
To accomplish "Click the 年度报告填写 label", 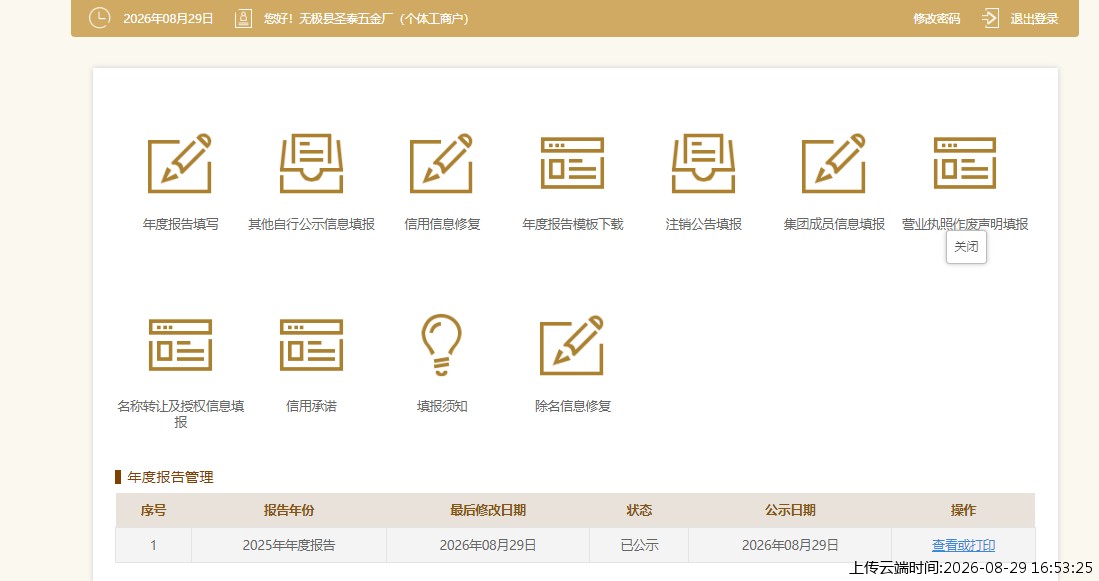I will click(181, 224).
